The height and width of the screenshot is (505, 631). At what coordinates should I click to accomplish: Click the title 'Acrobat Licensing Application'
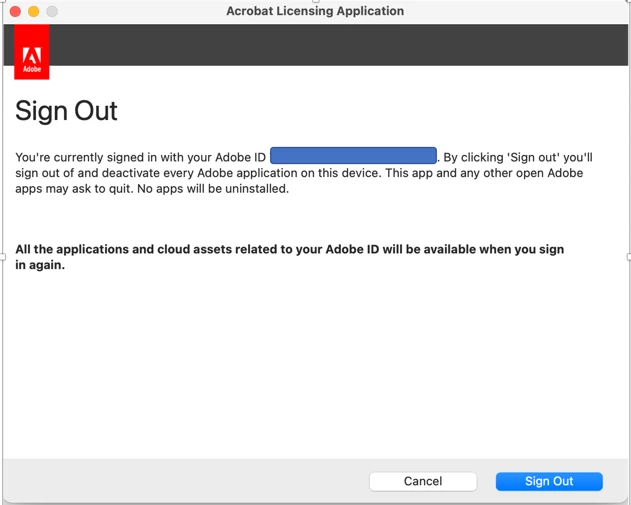pyautogui.click(x=315, y=11)
